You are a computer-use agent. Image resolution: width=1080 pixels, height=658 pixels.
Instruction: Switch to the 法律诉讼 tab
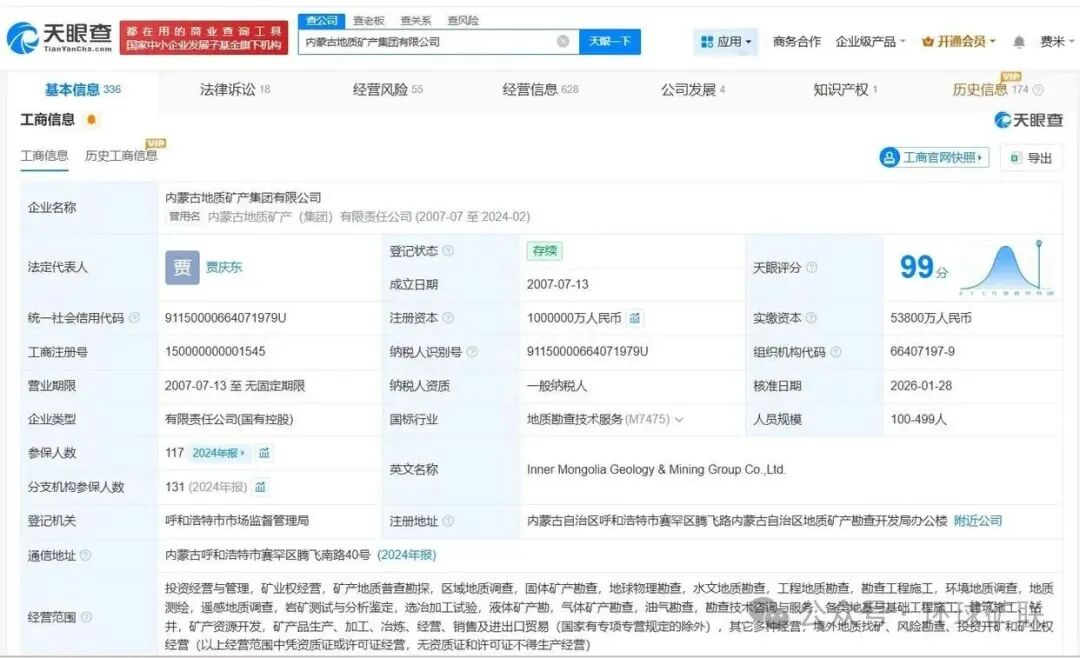click(234, 89)
